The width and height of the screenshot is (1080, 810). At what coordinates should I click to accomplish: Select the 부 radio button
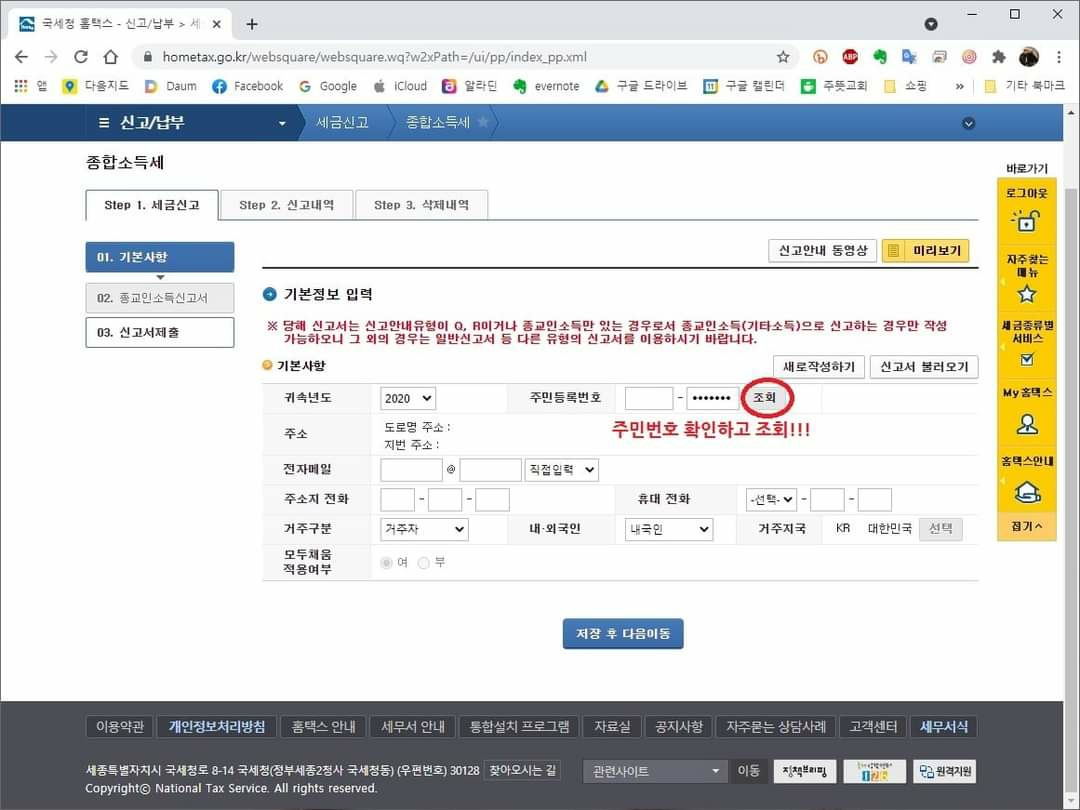424,563
